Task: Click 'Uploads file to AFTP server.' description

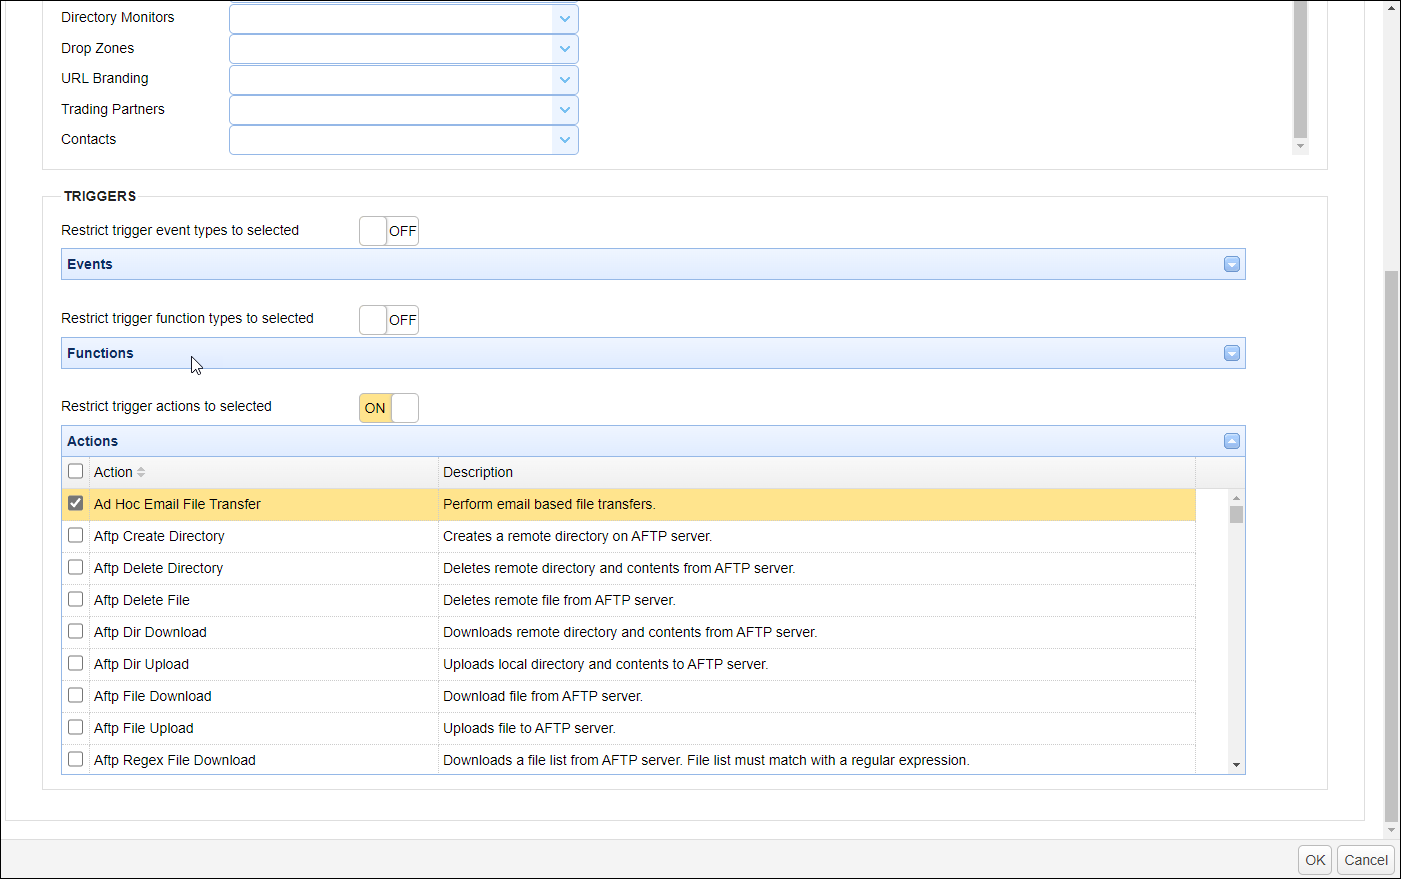Action: pos(529,728)
